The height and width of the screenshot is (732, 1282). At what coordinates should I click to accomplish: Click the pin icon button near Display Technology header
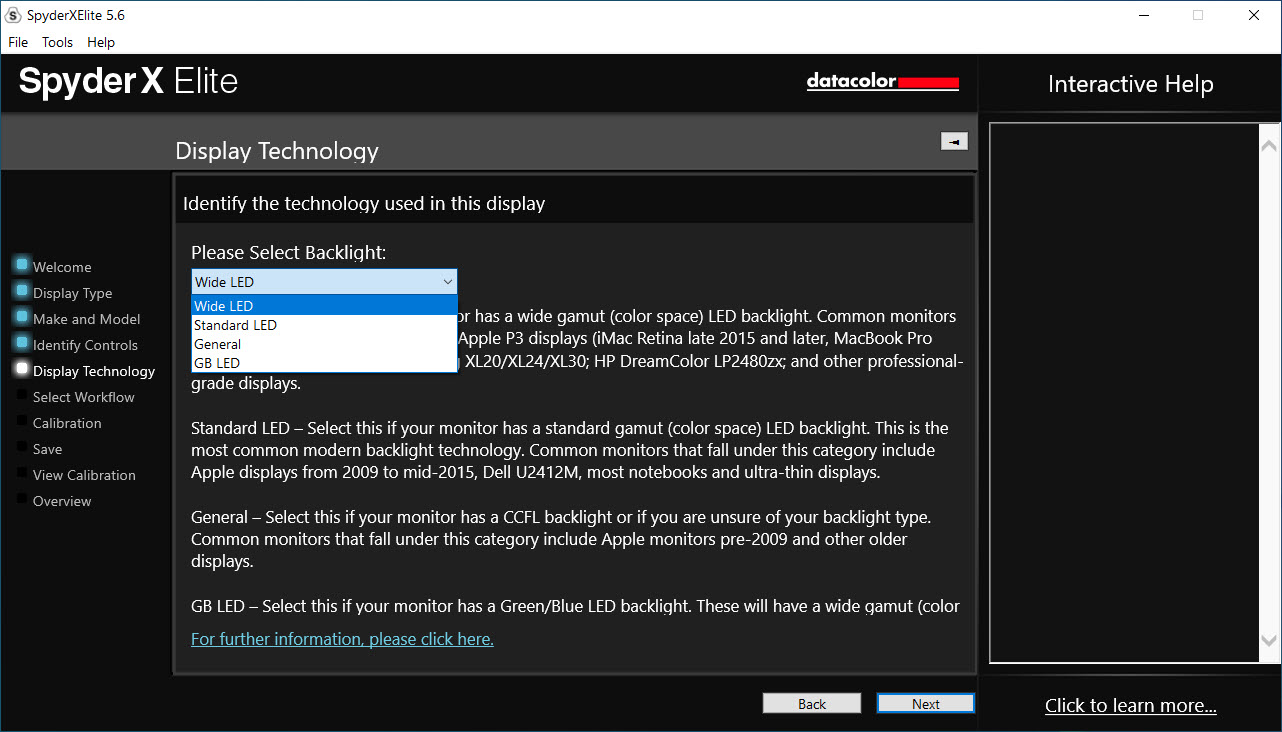[954, 142]
